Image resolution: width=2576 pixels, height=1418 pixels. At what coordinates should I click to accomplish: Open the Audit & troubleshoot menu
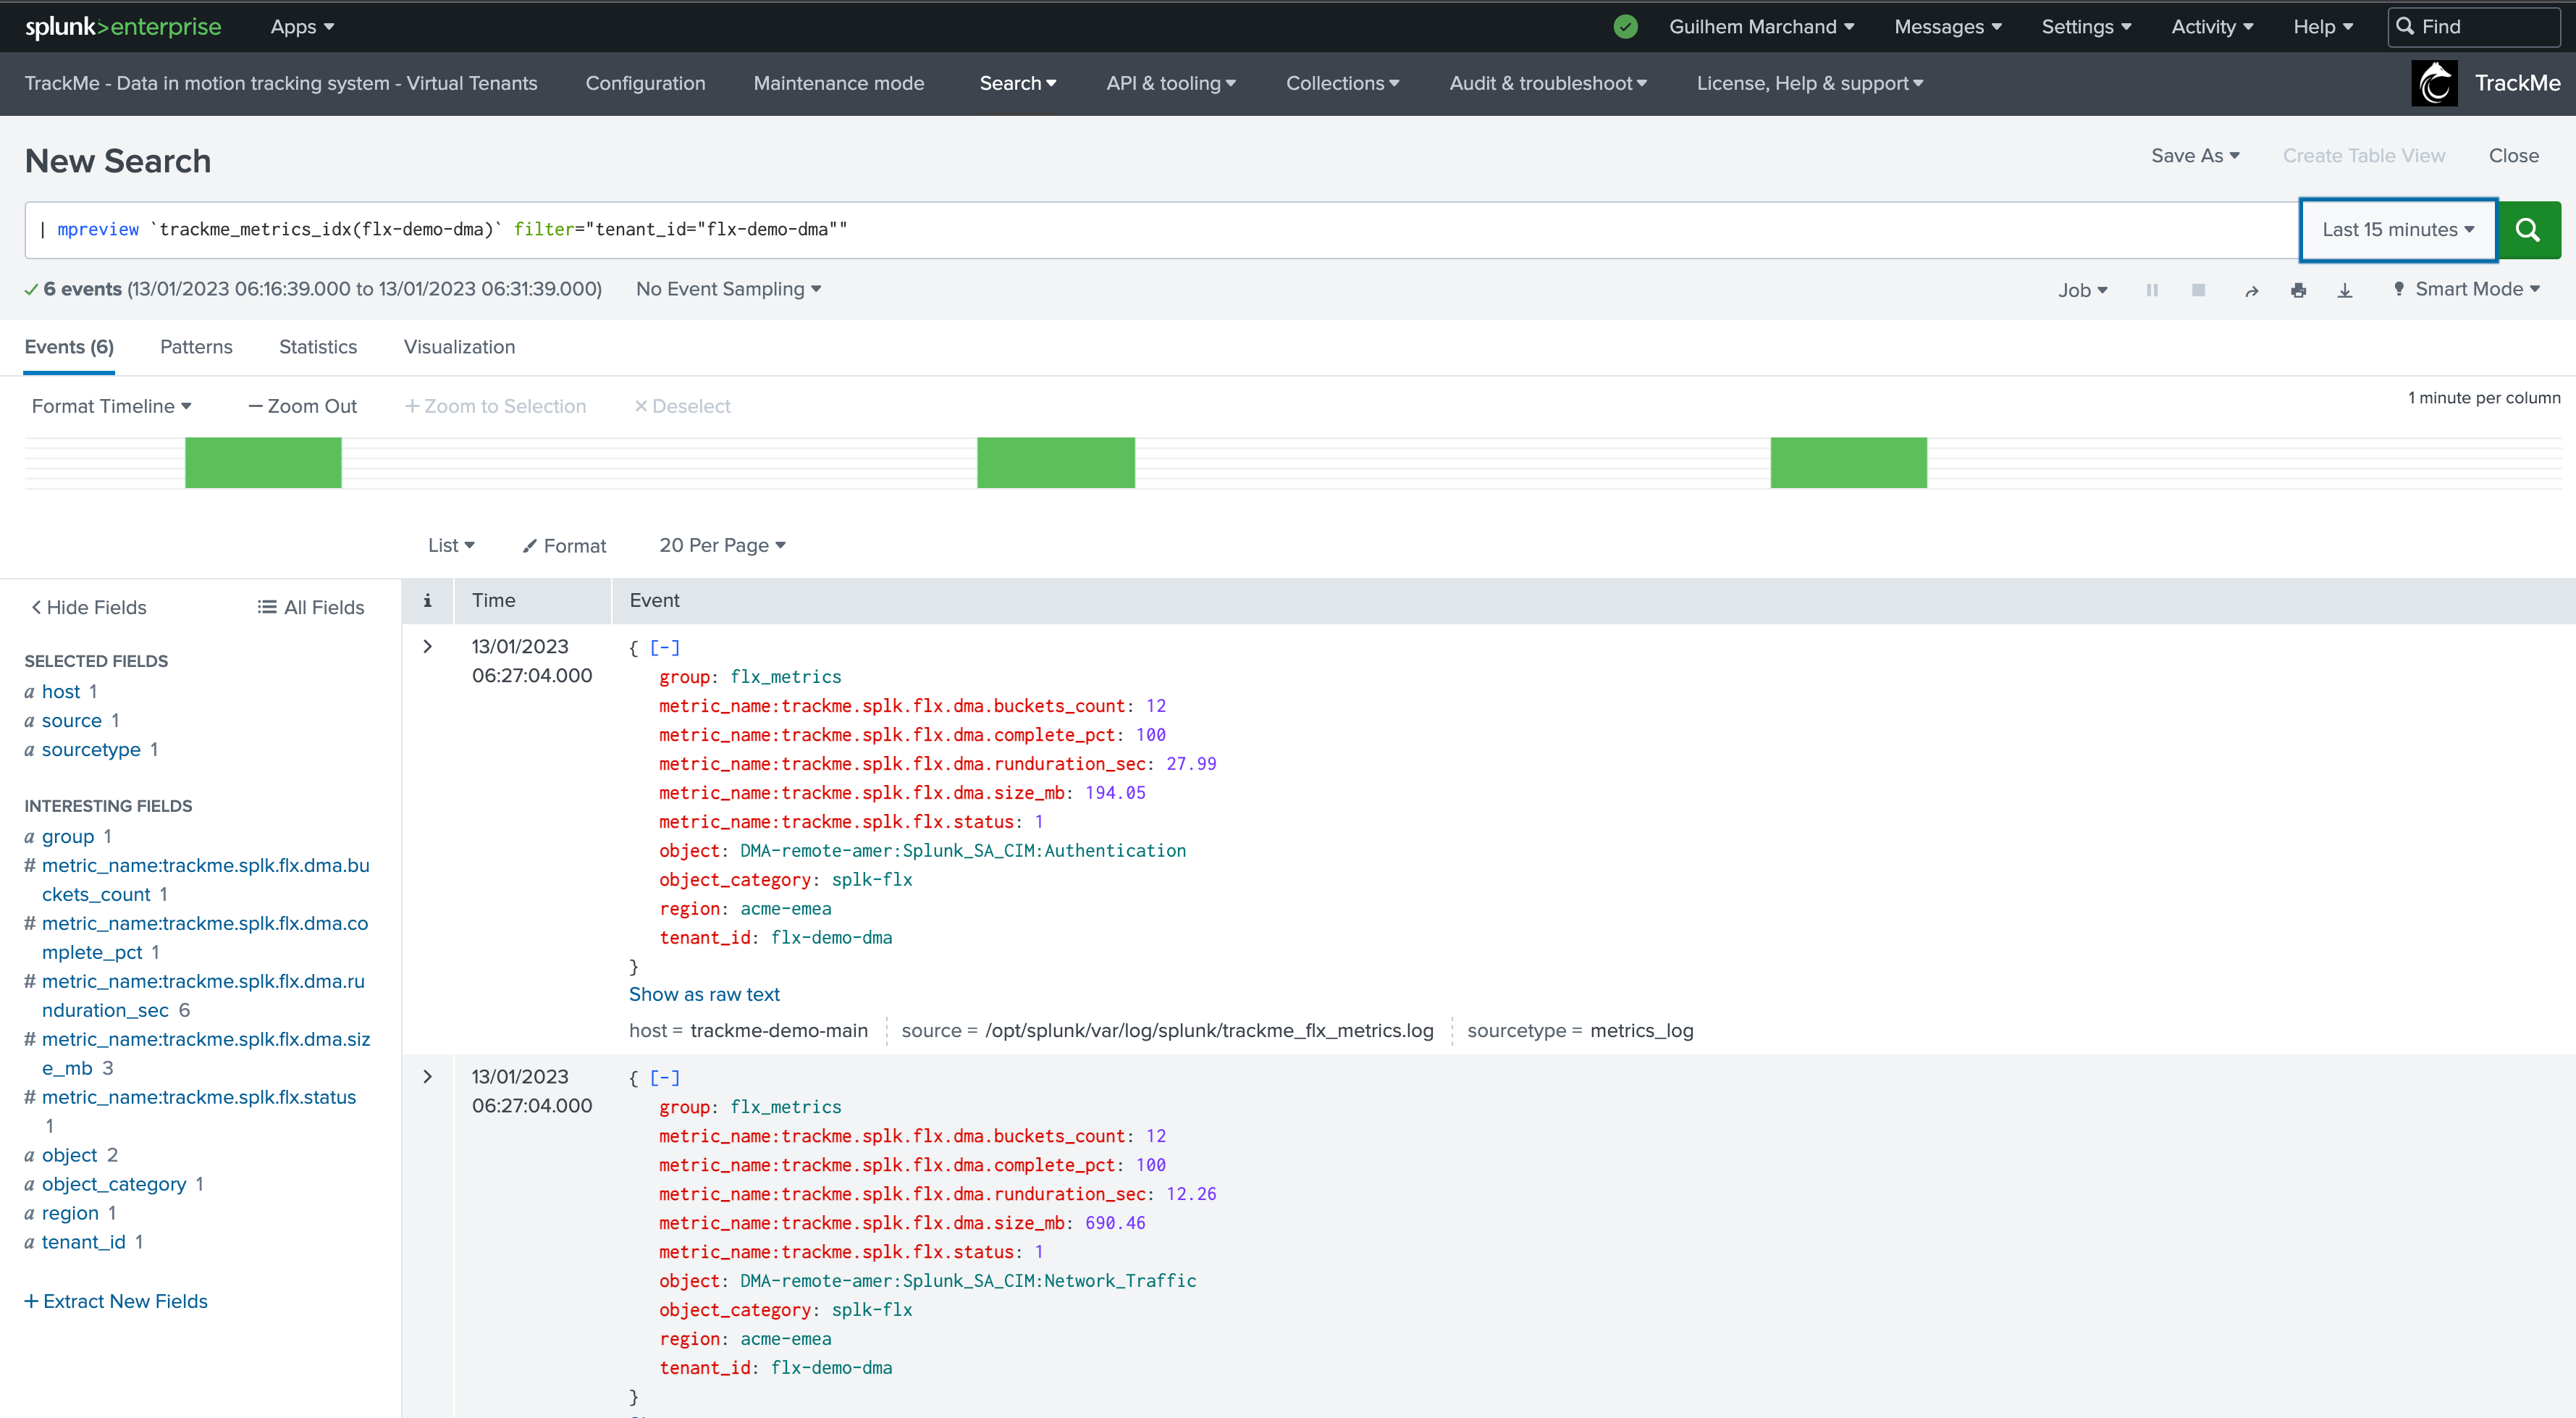click(x=1548, y=83)
